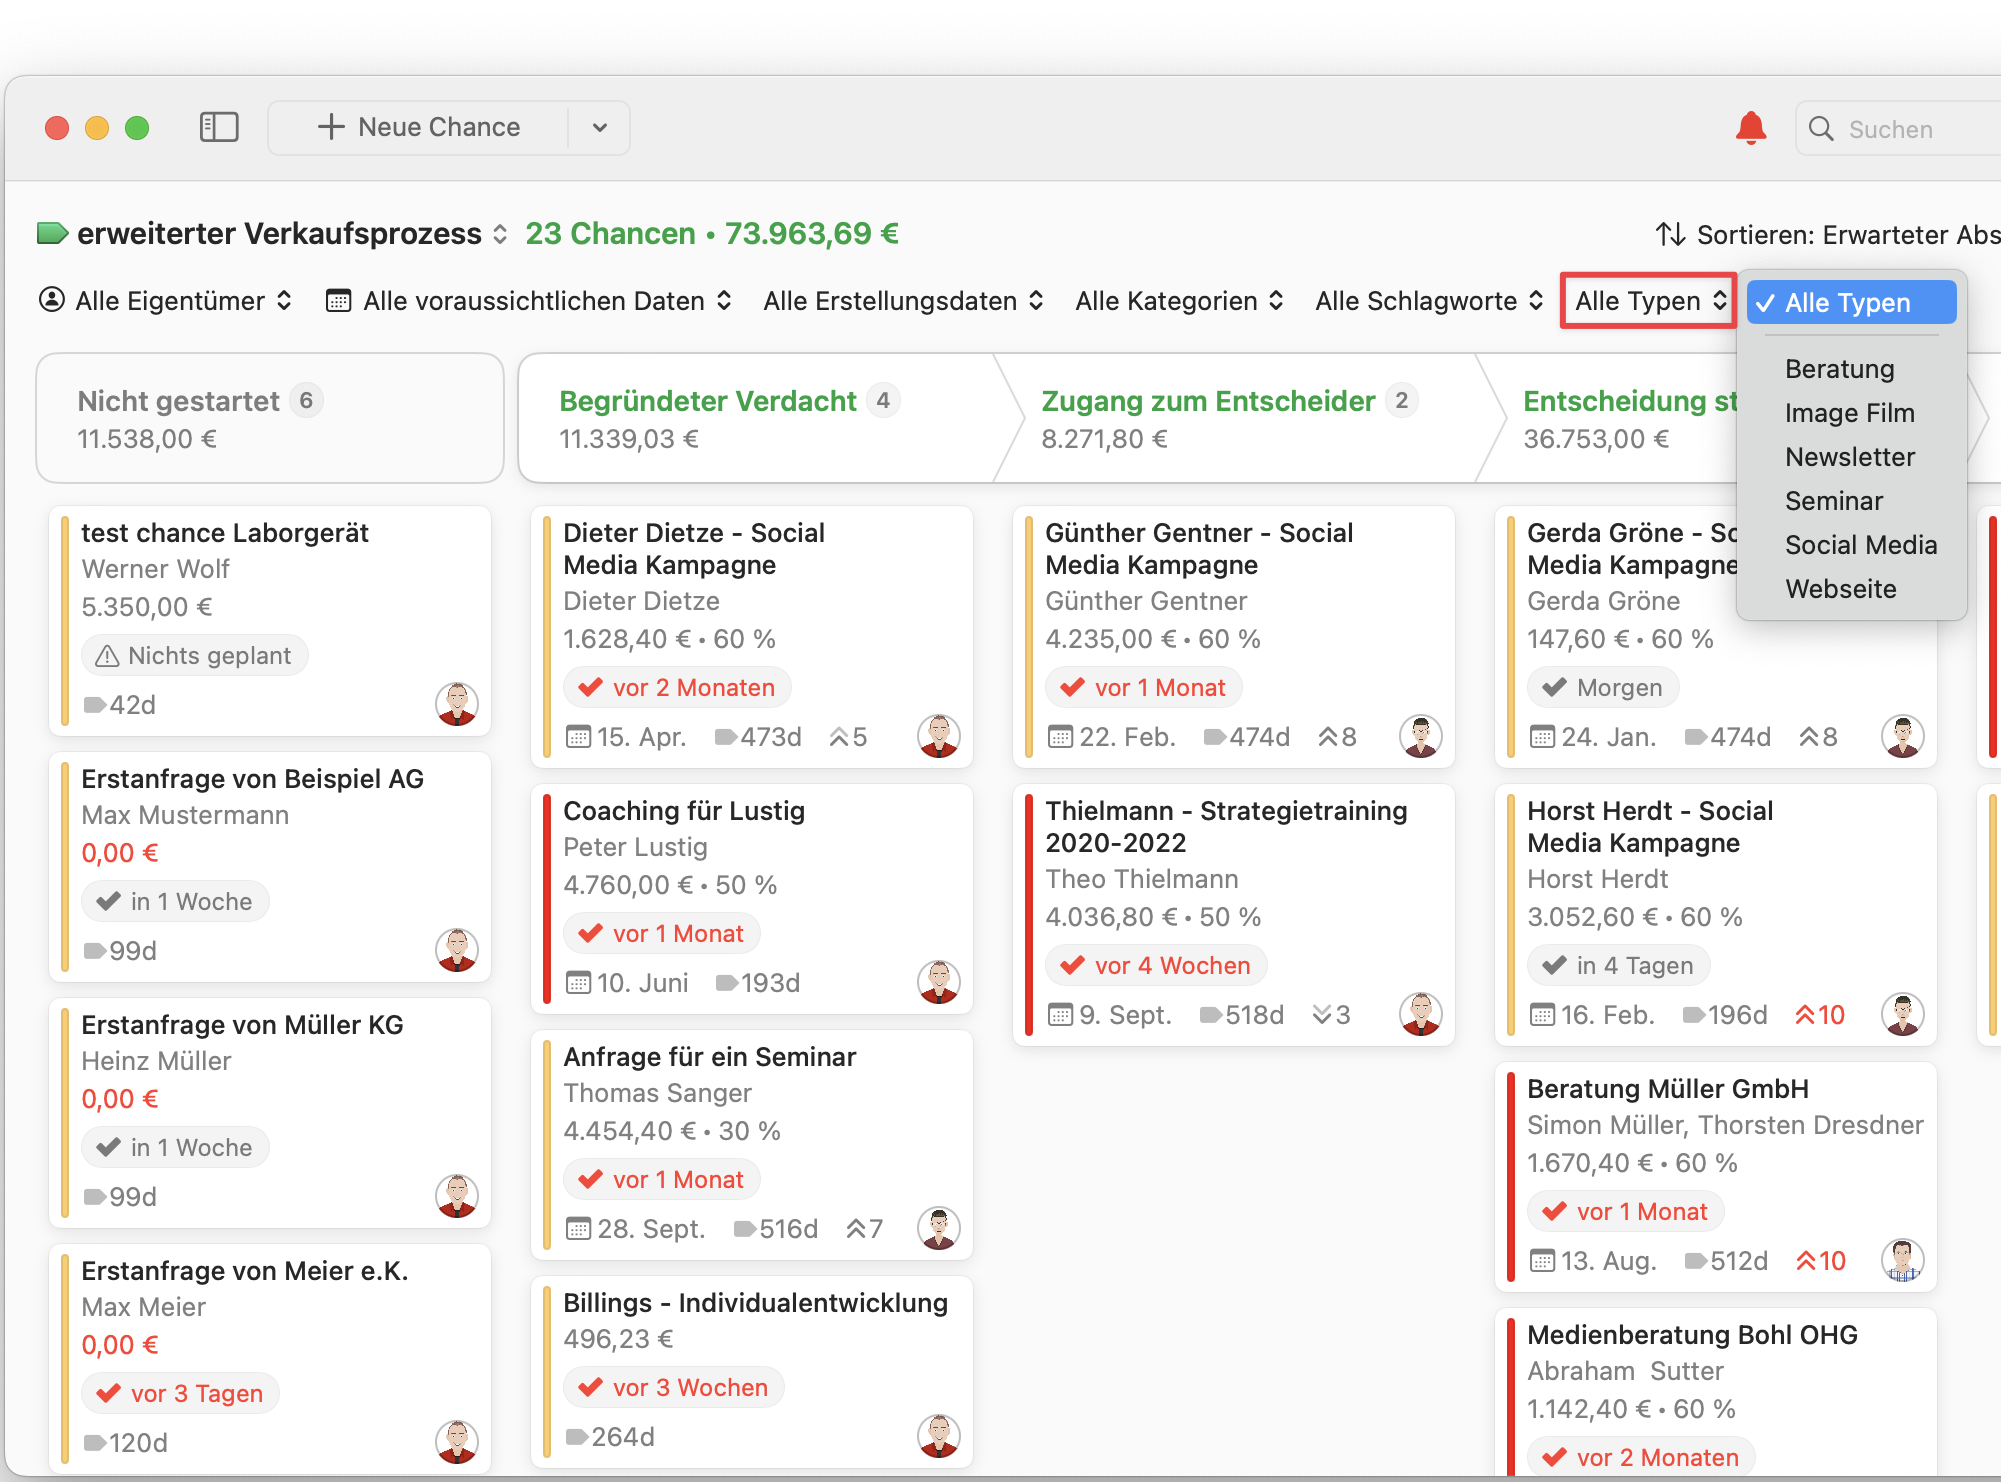Click the person icon beside Alle Eigentümer
Viewport: 2001px width, 1482px height.
click(x=51, y=300)
